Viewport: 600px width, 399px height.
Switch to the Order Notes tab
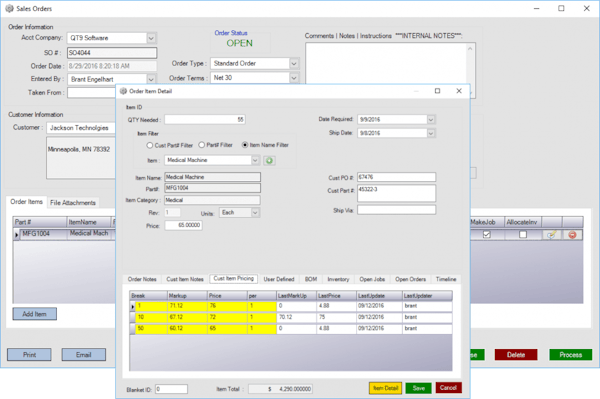(x=142, y=279)
